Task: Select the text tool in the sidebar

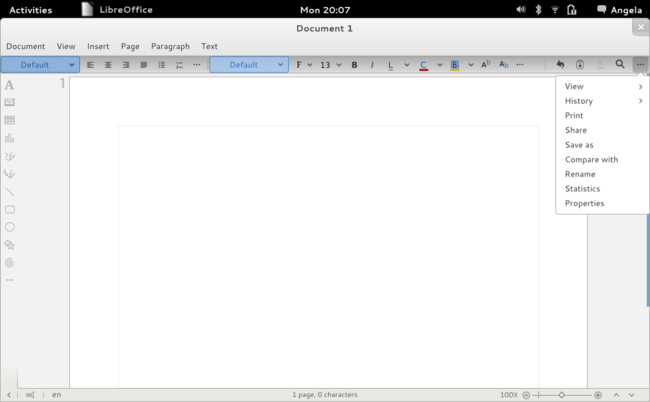Action: (x=9, y=85)
